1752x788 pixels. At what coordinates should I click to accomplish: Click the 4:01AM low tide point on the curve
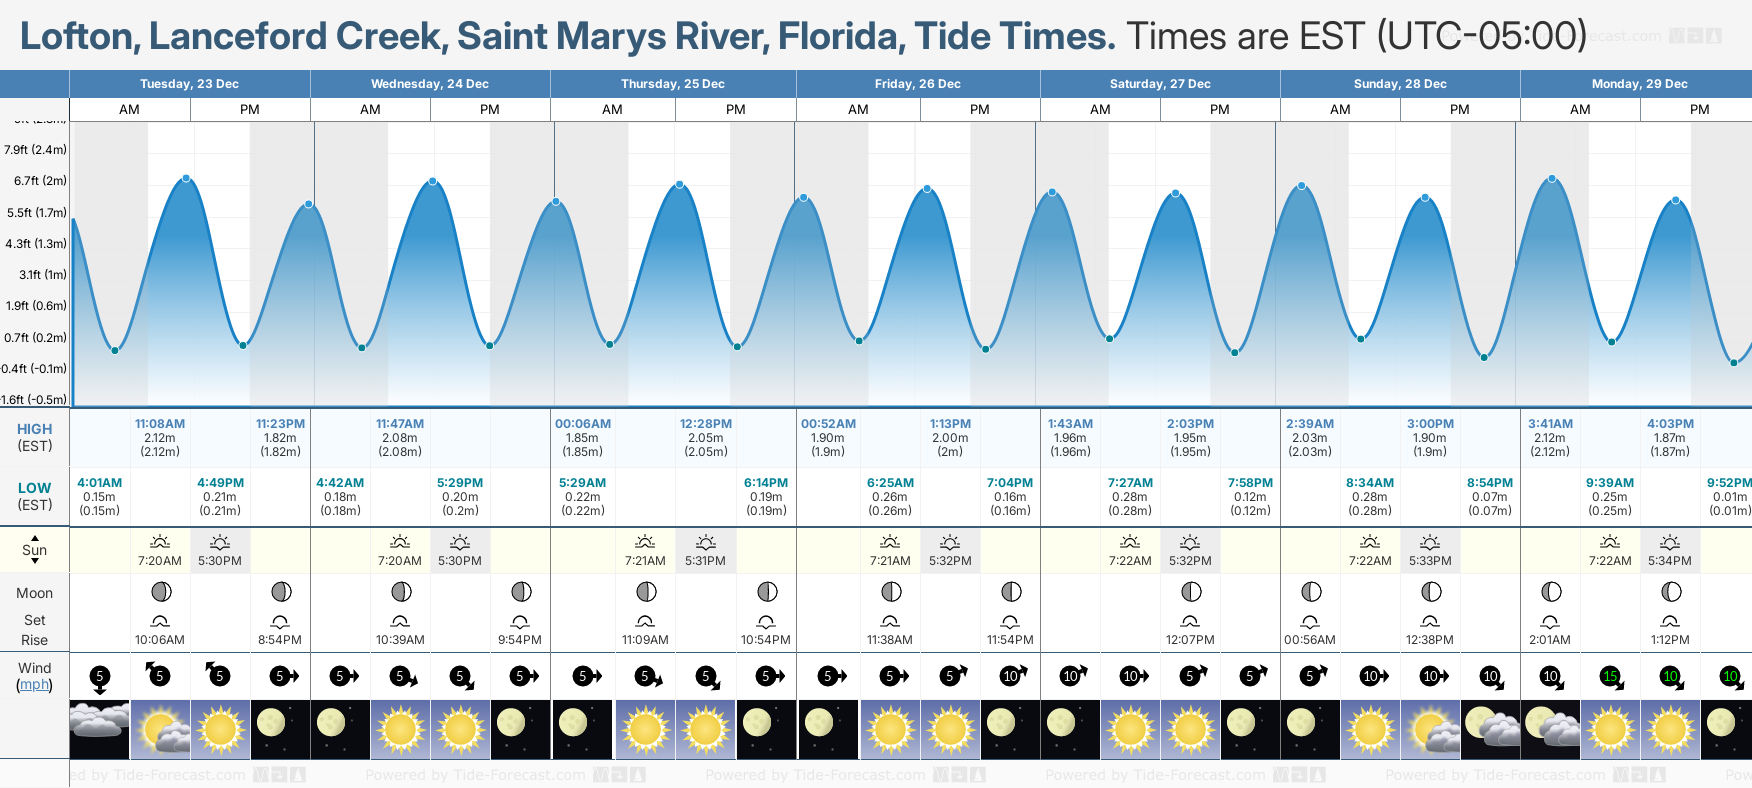[x=115, y=350]
